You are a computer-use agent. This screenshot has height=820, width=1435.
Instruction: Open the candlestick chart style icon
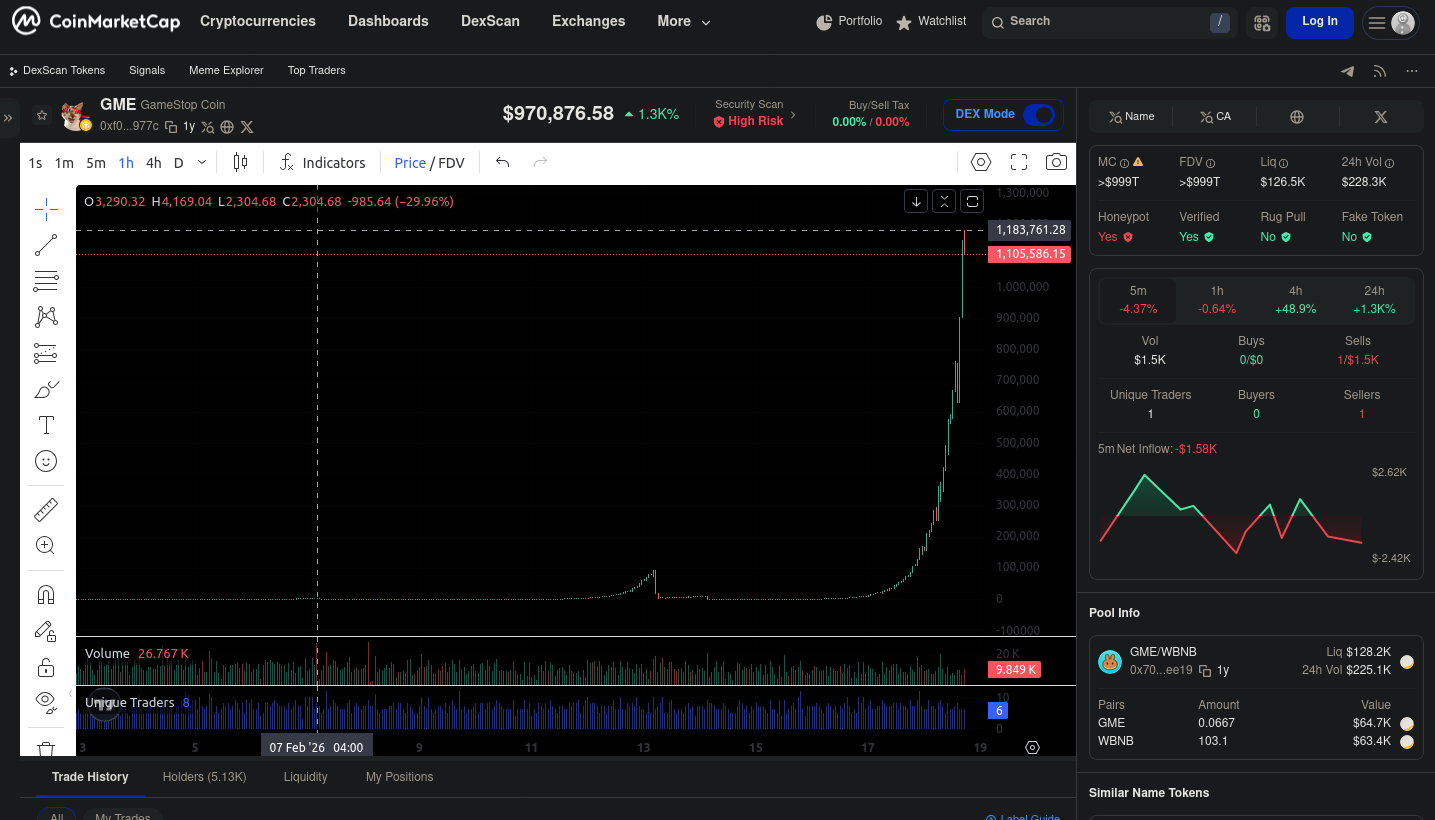(x=240, y=162)
